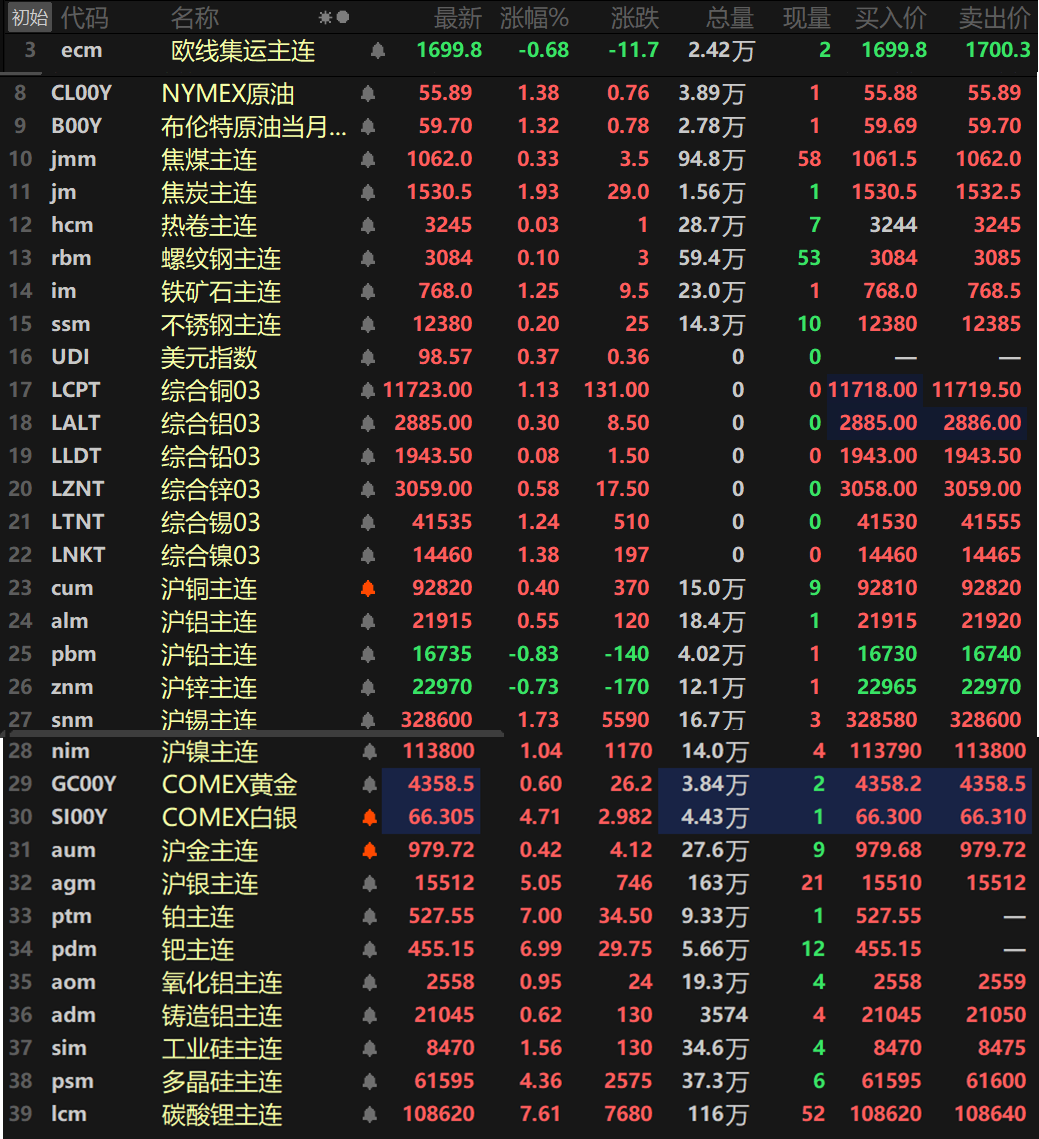Set alert via bell for 螺纹钢主连
This screenshot has height=1139, width=1039.
[368, 258]
